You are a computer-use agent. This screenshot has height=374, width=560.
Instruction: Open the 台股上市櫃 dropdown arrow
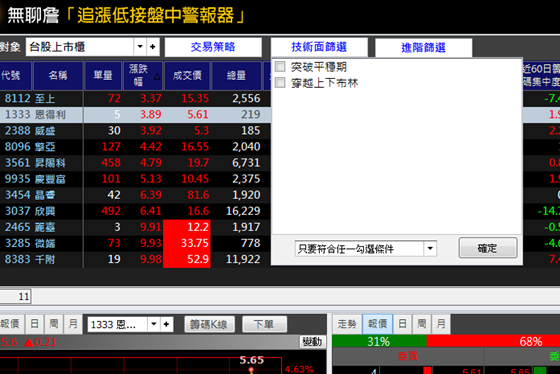140,47
